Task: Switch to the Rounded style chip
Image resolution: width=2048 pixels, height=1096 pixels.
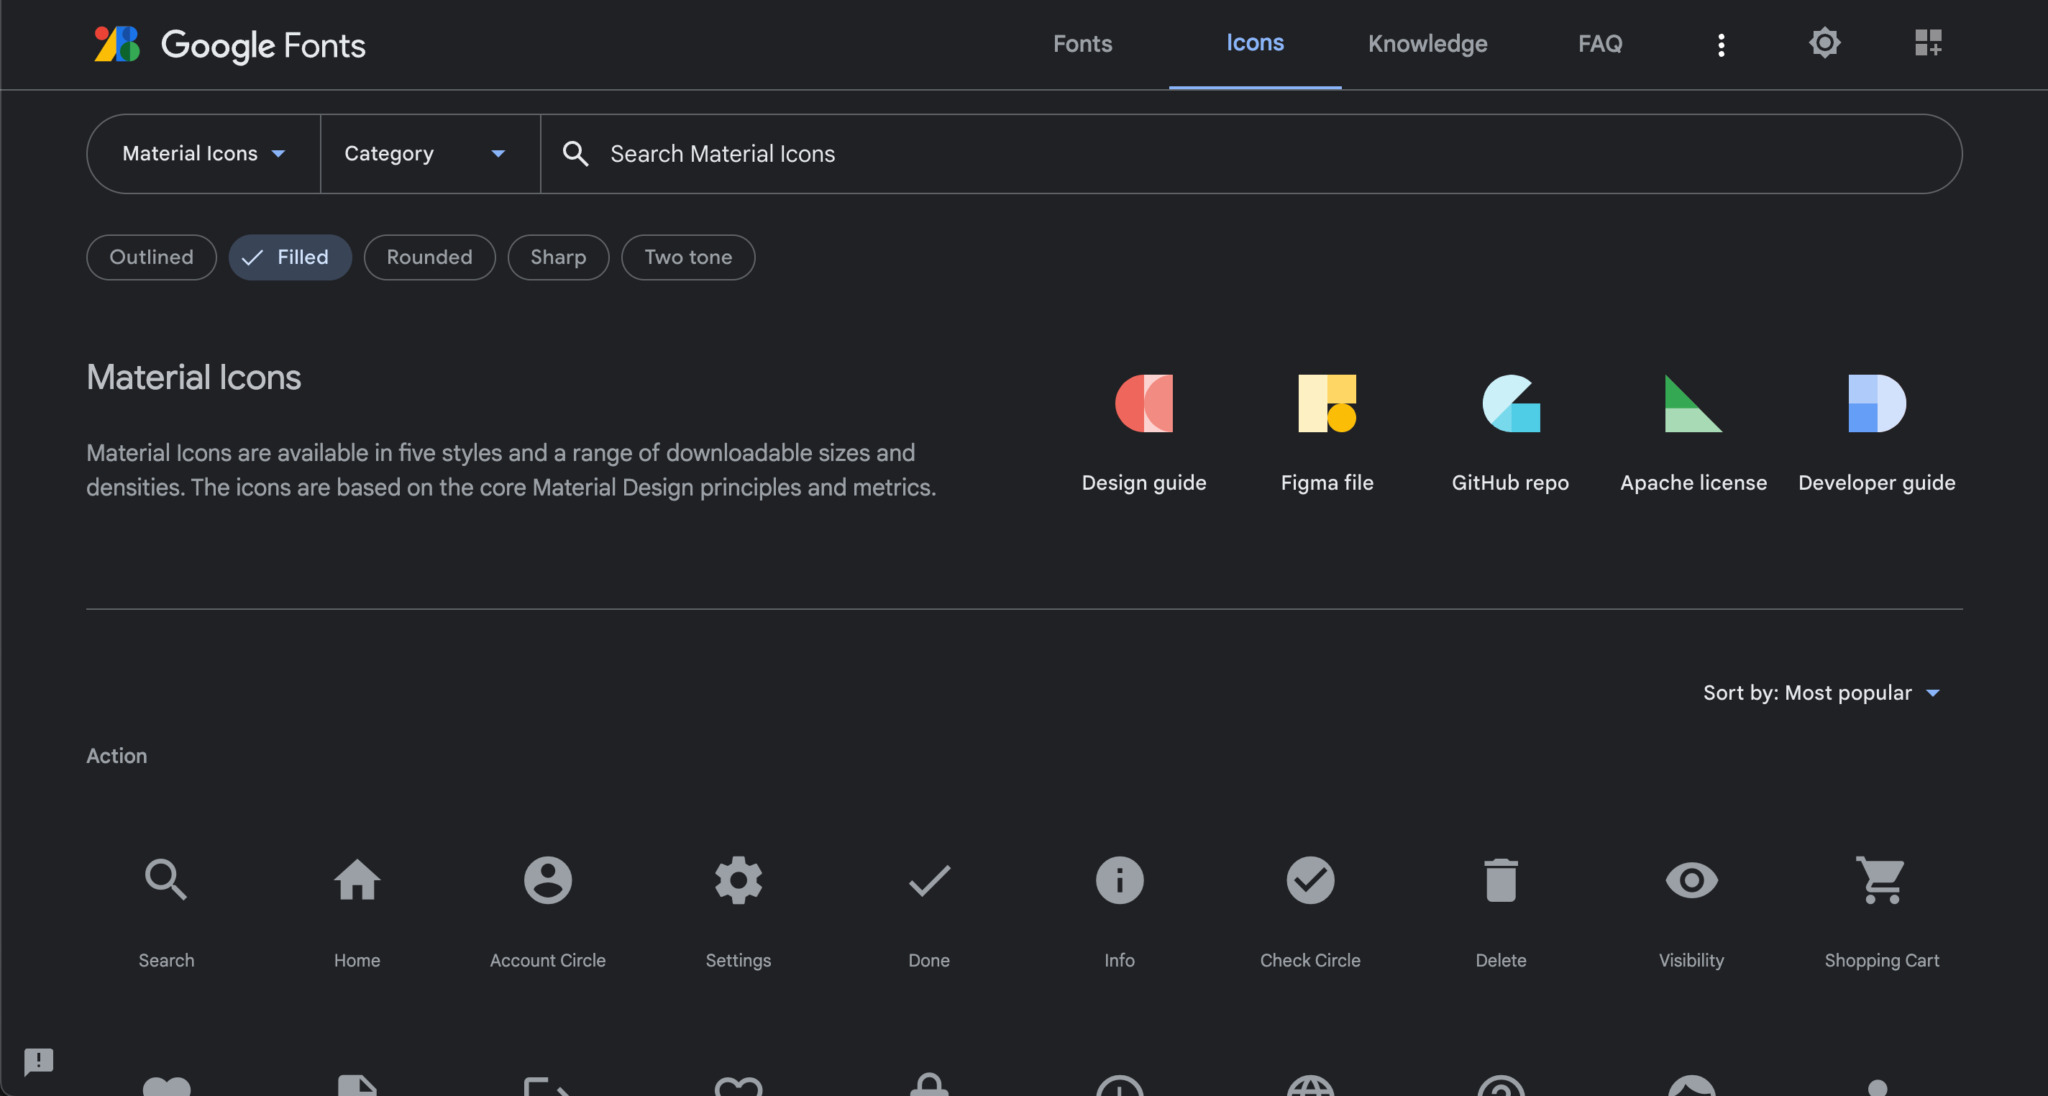Action: click(x=429, y=257)
